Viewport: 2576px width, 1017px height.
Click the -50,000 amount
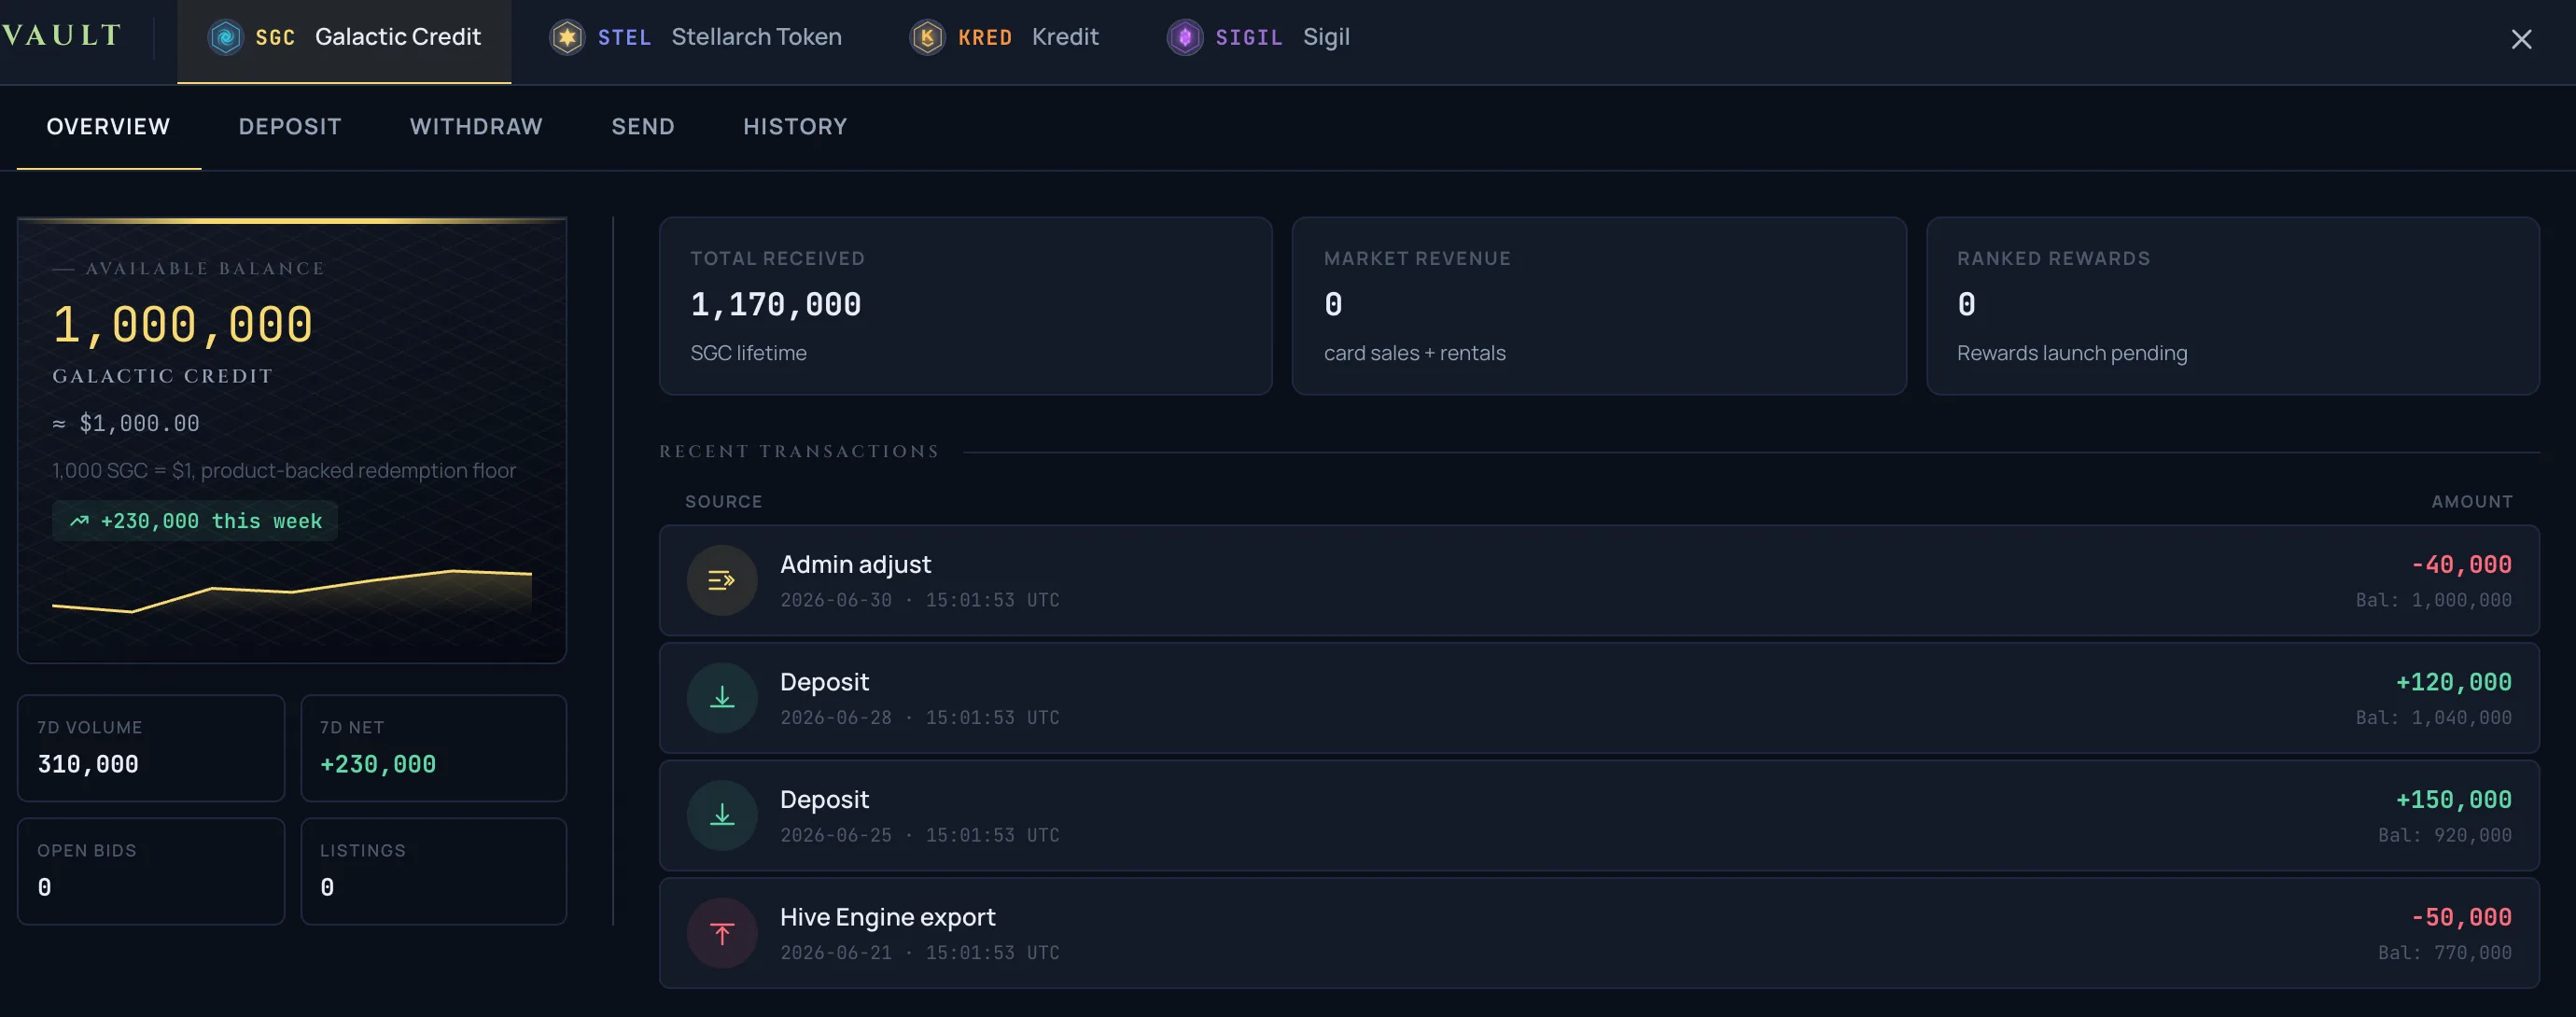2461,917
